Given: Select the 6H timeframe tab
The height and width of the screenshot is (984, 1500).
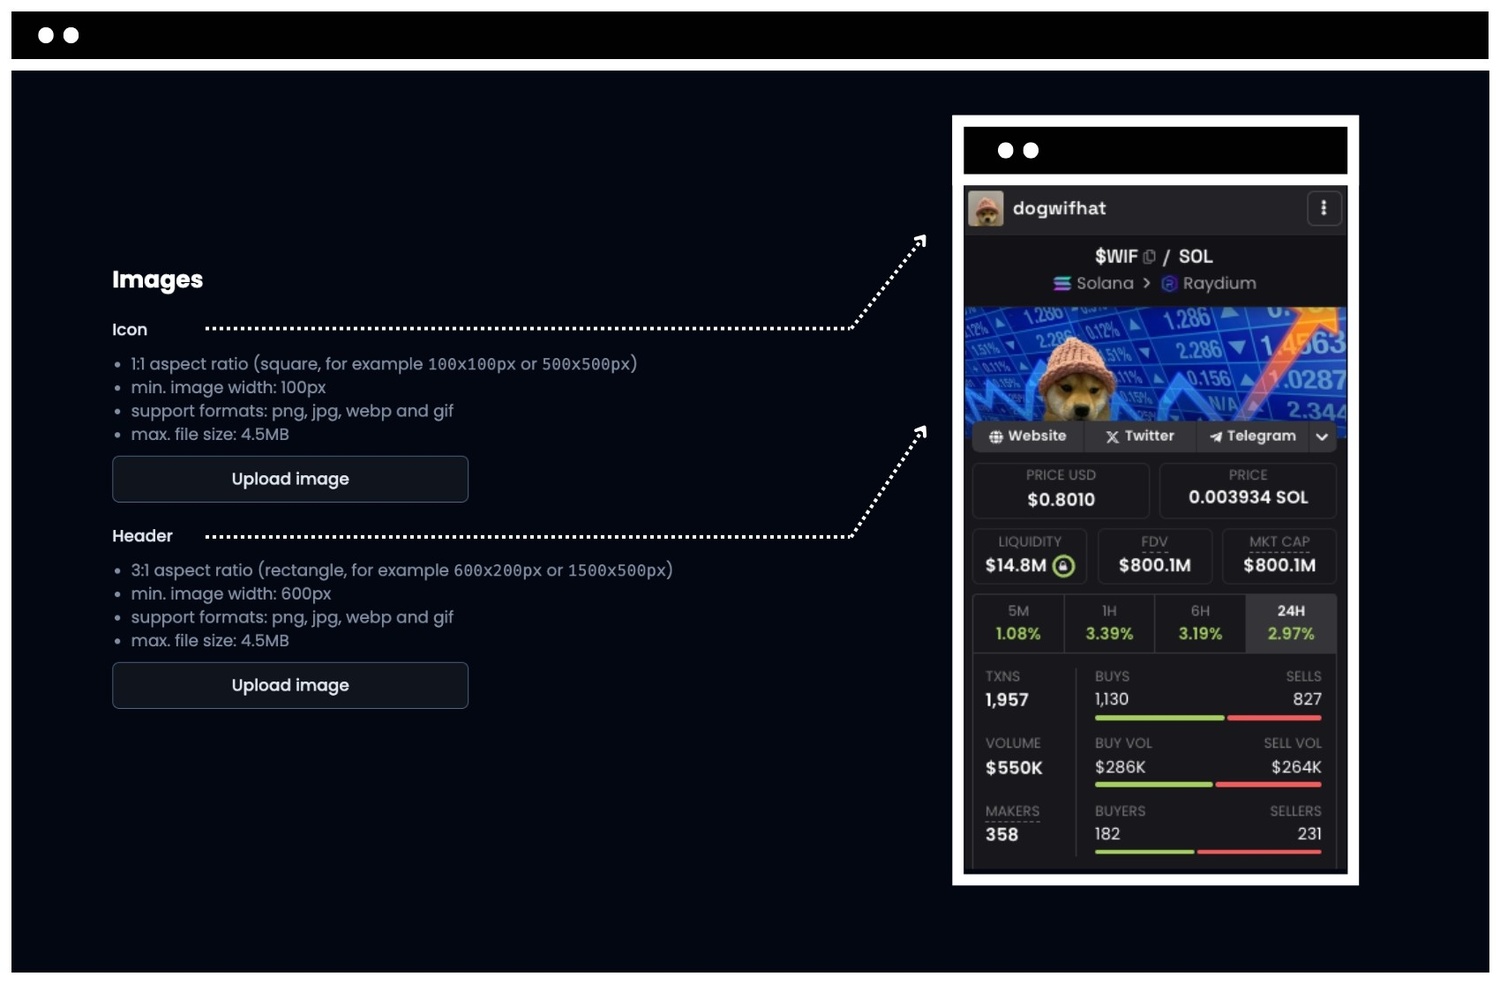Looking at the screenshot, I should tap(1200, 622).
